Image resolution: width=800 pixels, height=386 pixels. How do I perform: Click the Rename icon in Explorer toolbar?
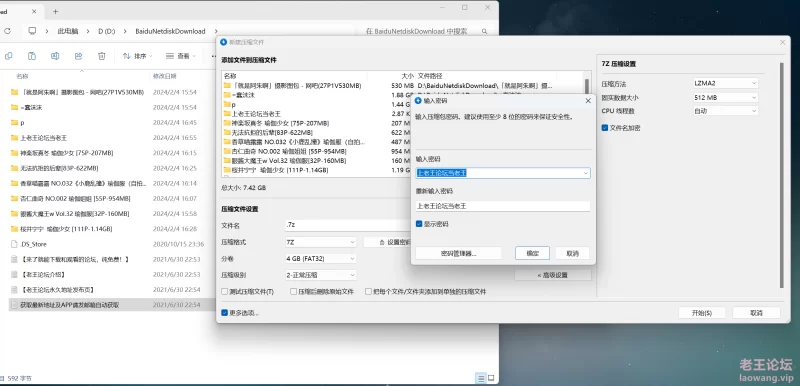[x=55, y=56]
